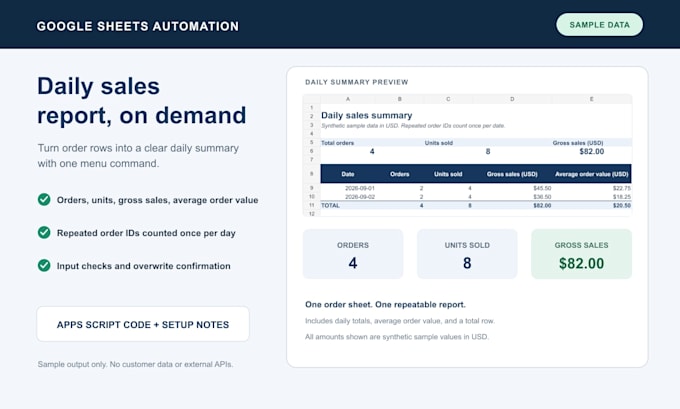Click the $82.00 value in row 6

[x=592, y=151]
